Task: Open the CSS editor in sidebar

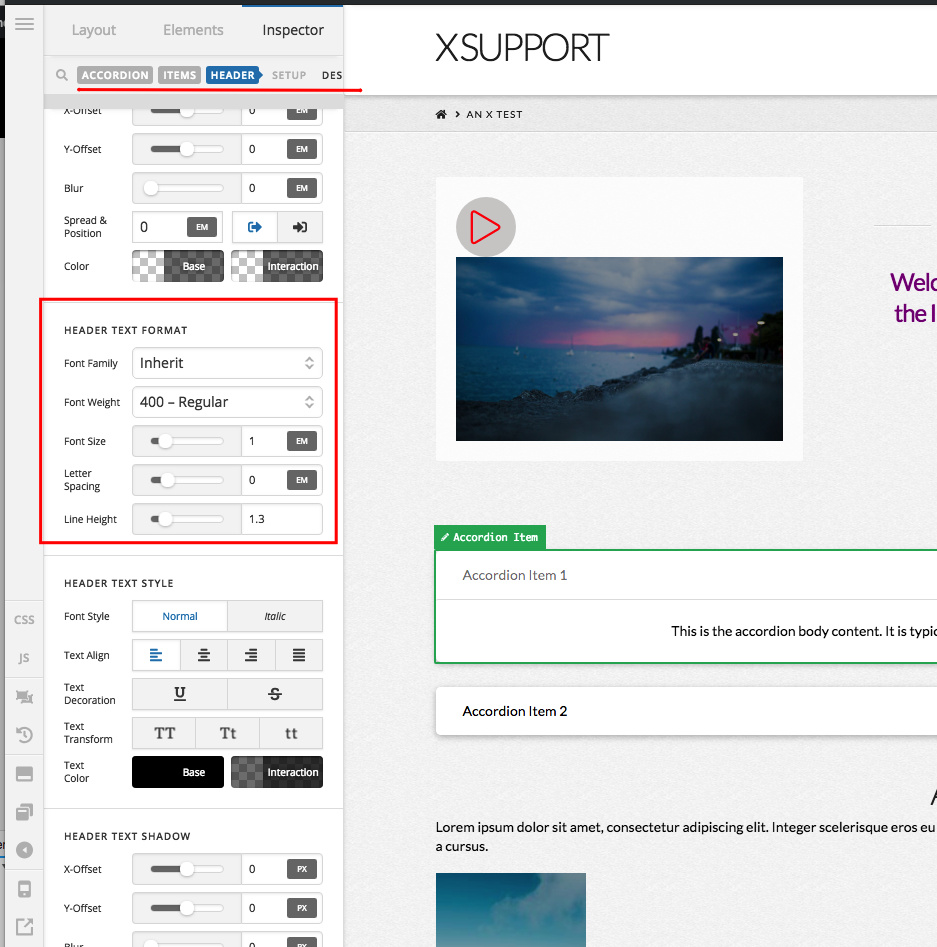Action: click(x=24, y=620)
